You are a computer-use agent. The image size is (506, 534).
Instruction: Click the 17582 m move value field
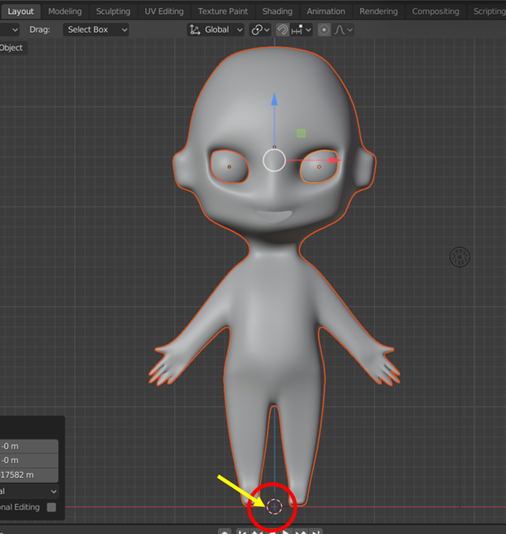(29, 475)
